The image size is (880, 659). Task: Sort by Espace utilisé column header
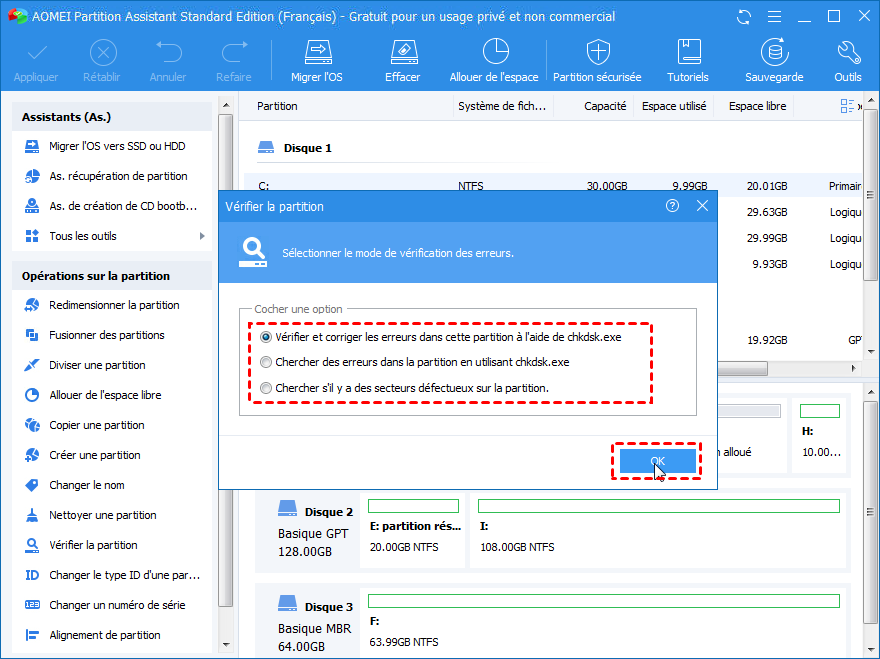(674, 106)
